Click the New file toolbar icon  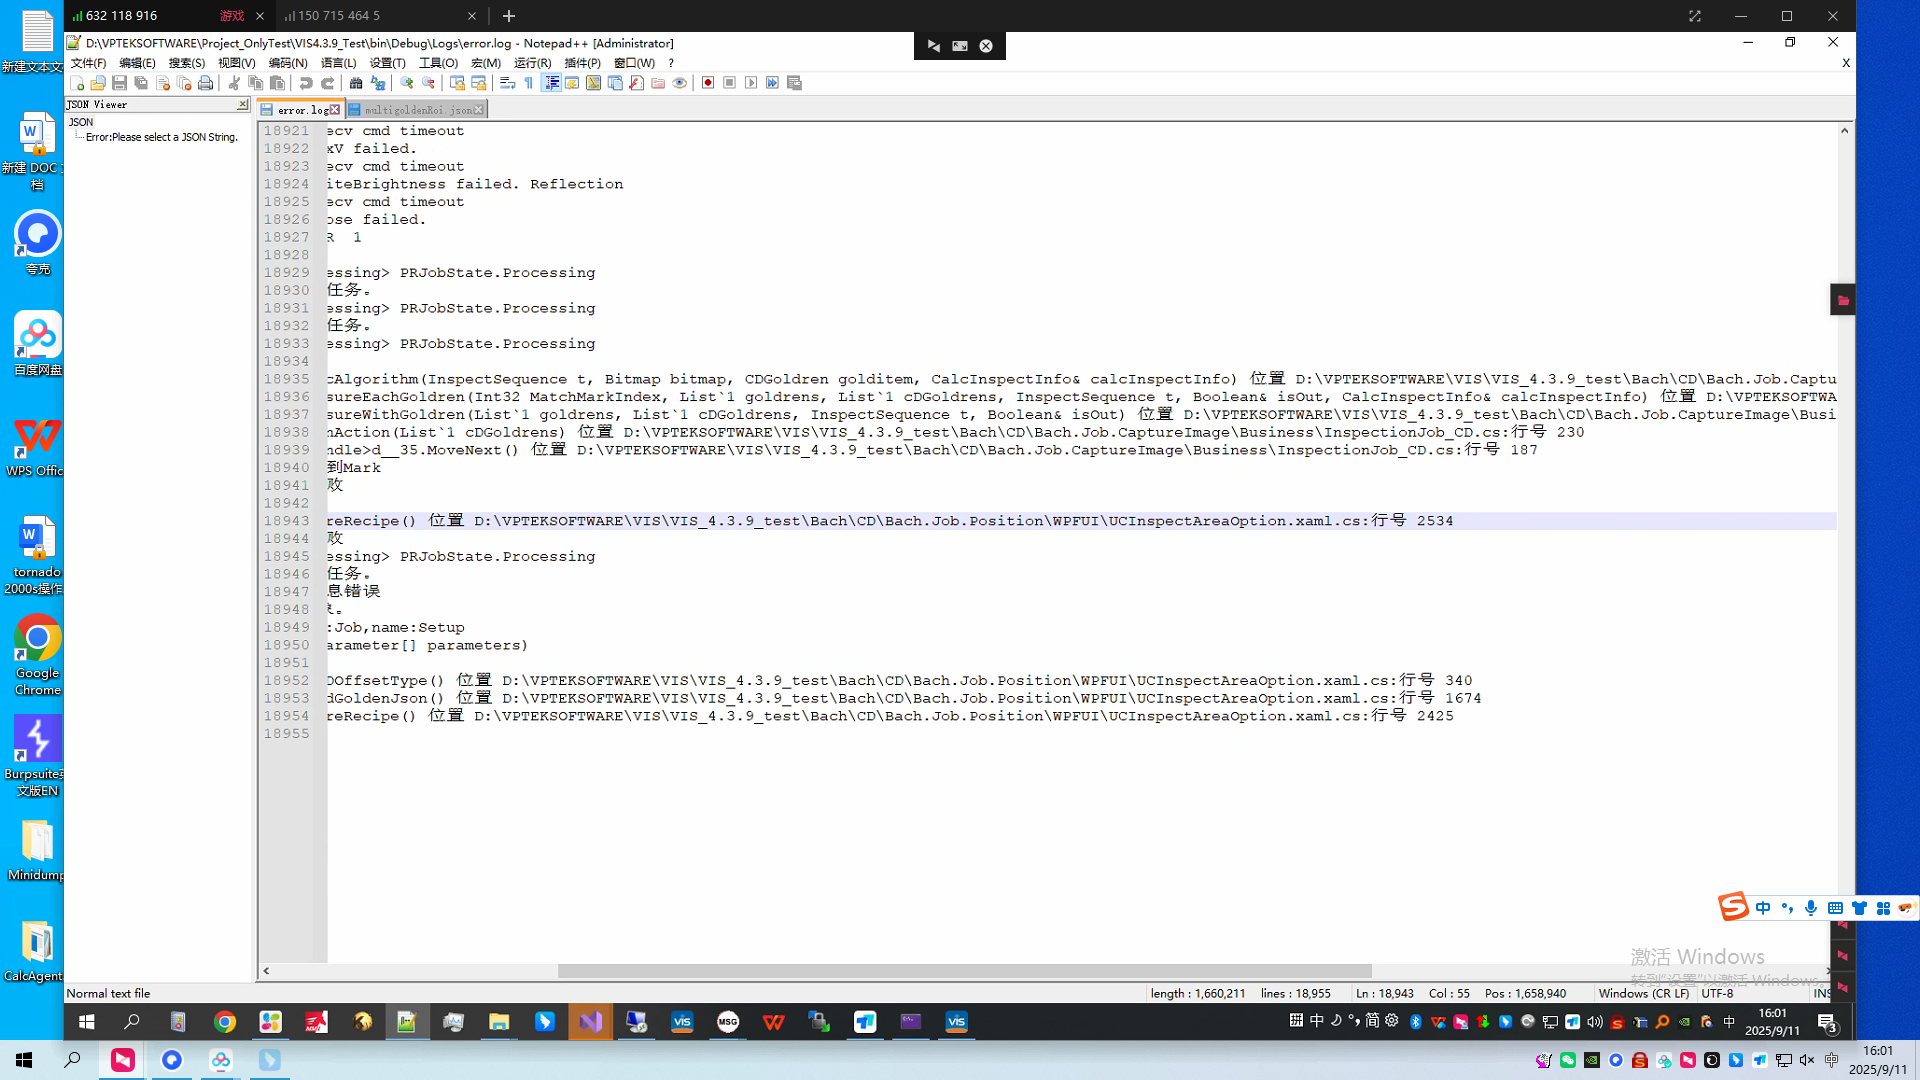pos(77,83)
